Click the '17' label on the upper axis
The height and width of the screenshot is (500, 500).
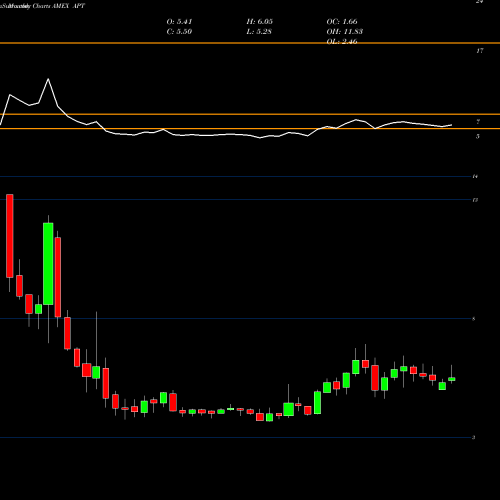coord(480,51)
